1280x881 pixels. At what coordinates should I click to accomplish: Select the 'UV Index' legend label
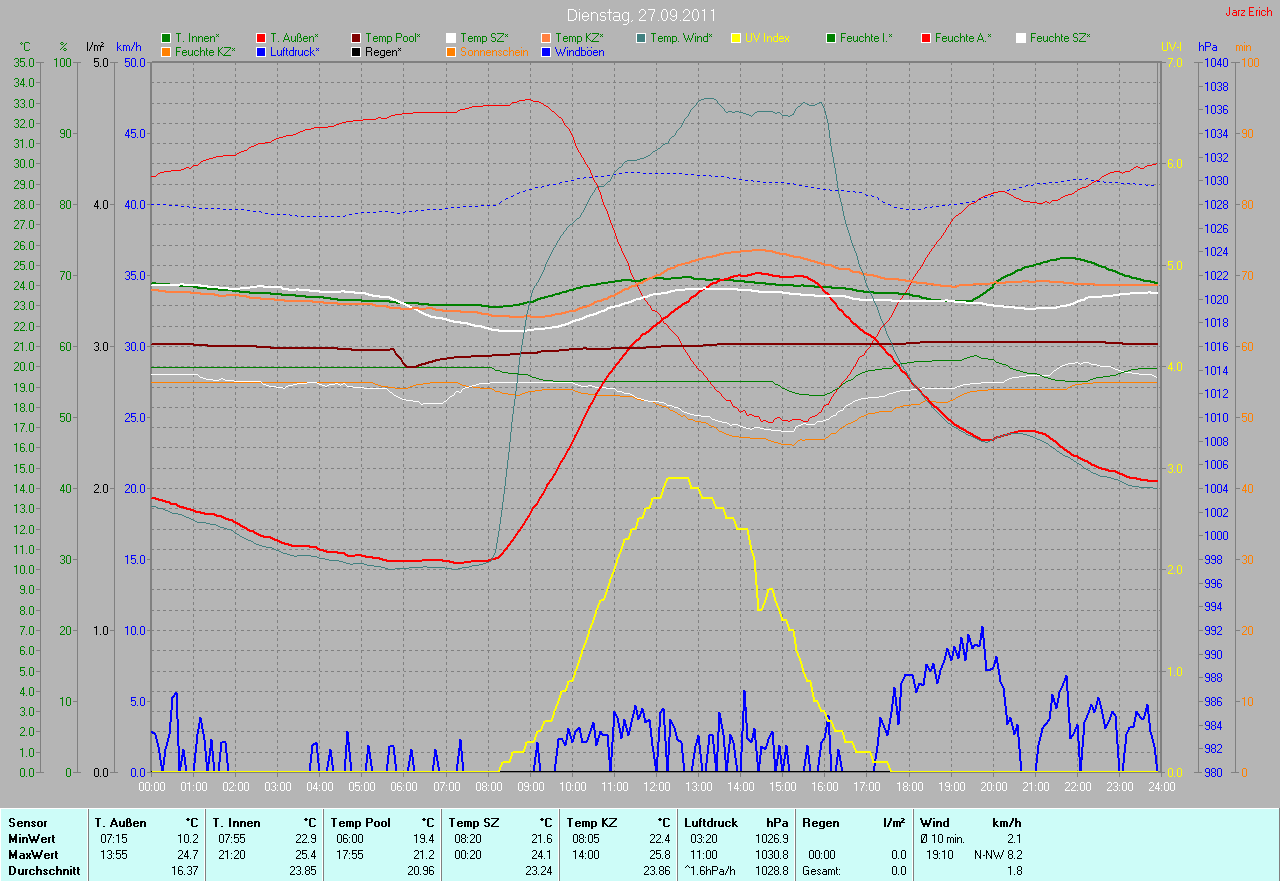[x=767, y=38]
